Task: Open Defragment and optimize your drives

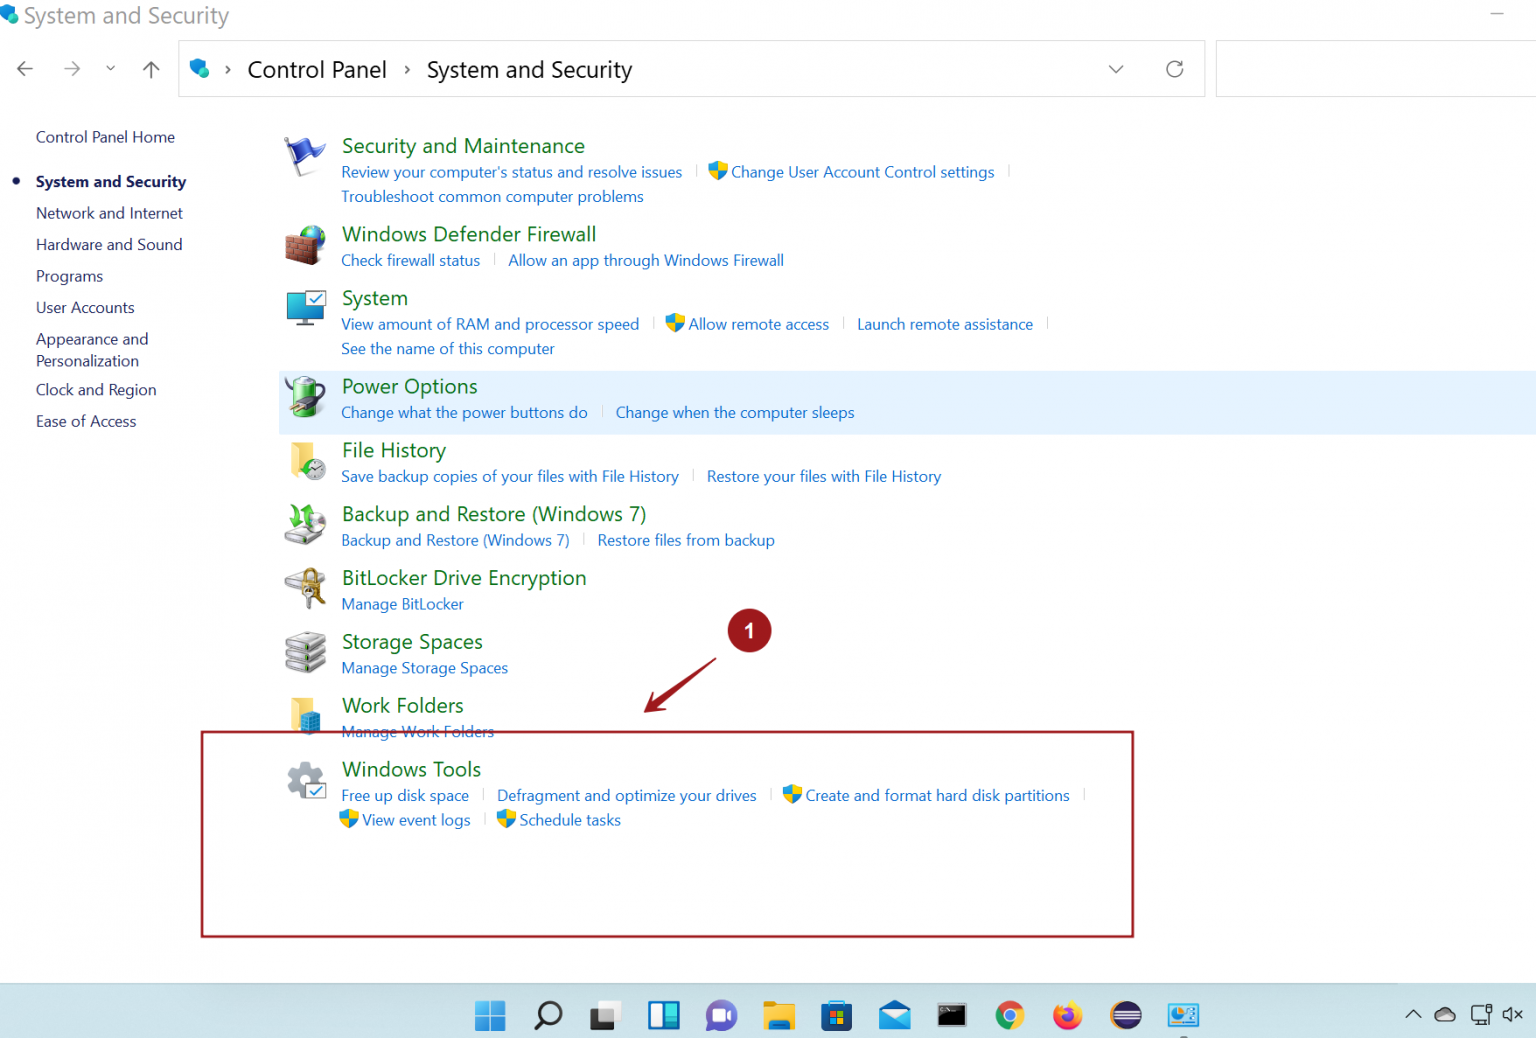Action: (627, 795)
